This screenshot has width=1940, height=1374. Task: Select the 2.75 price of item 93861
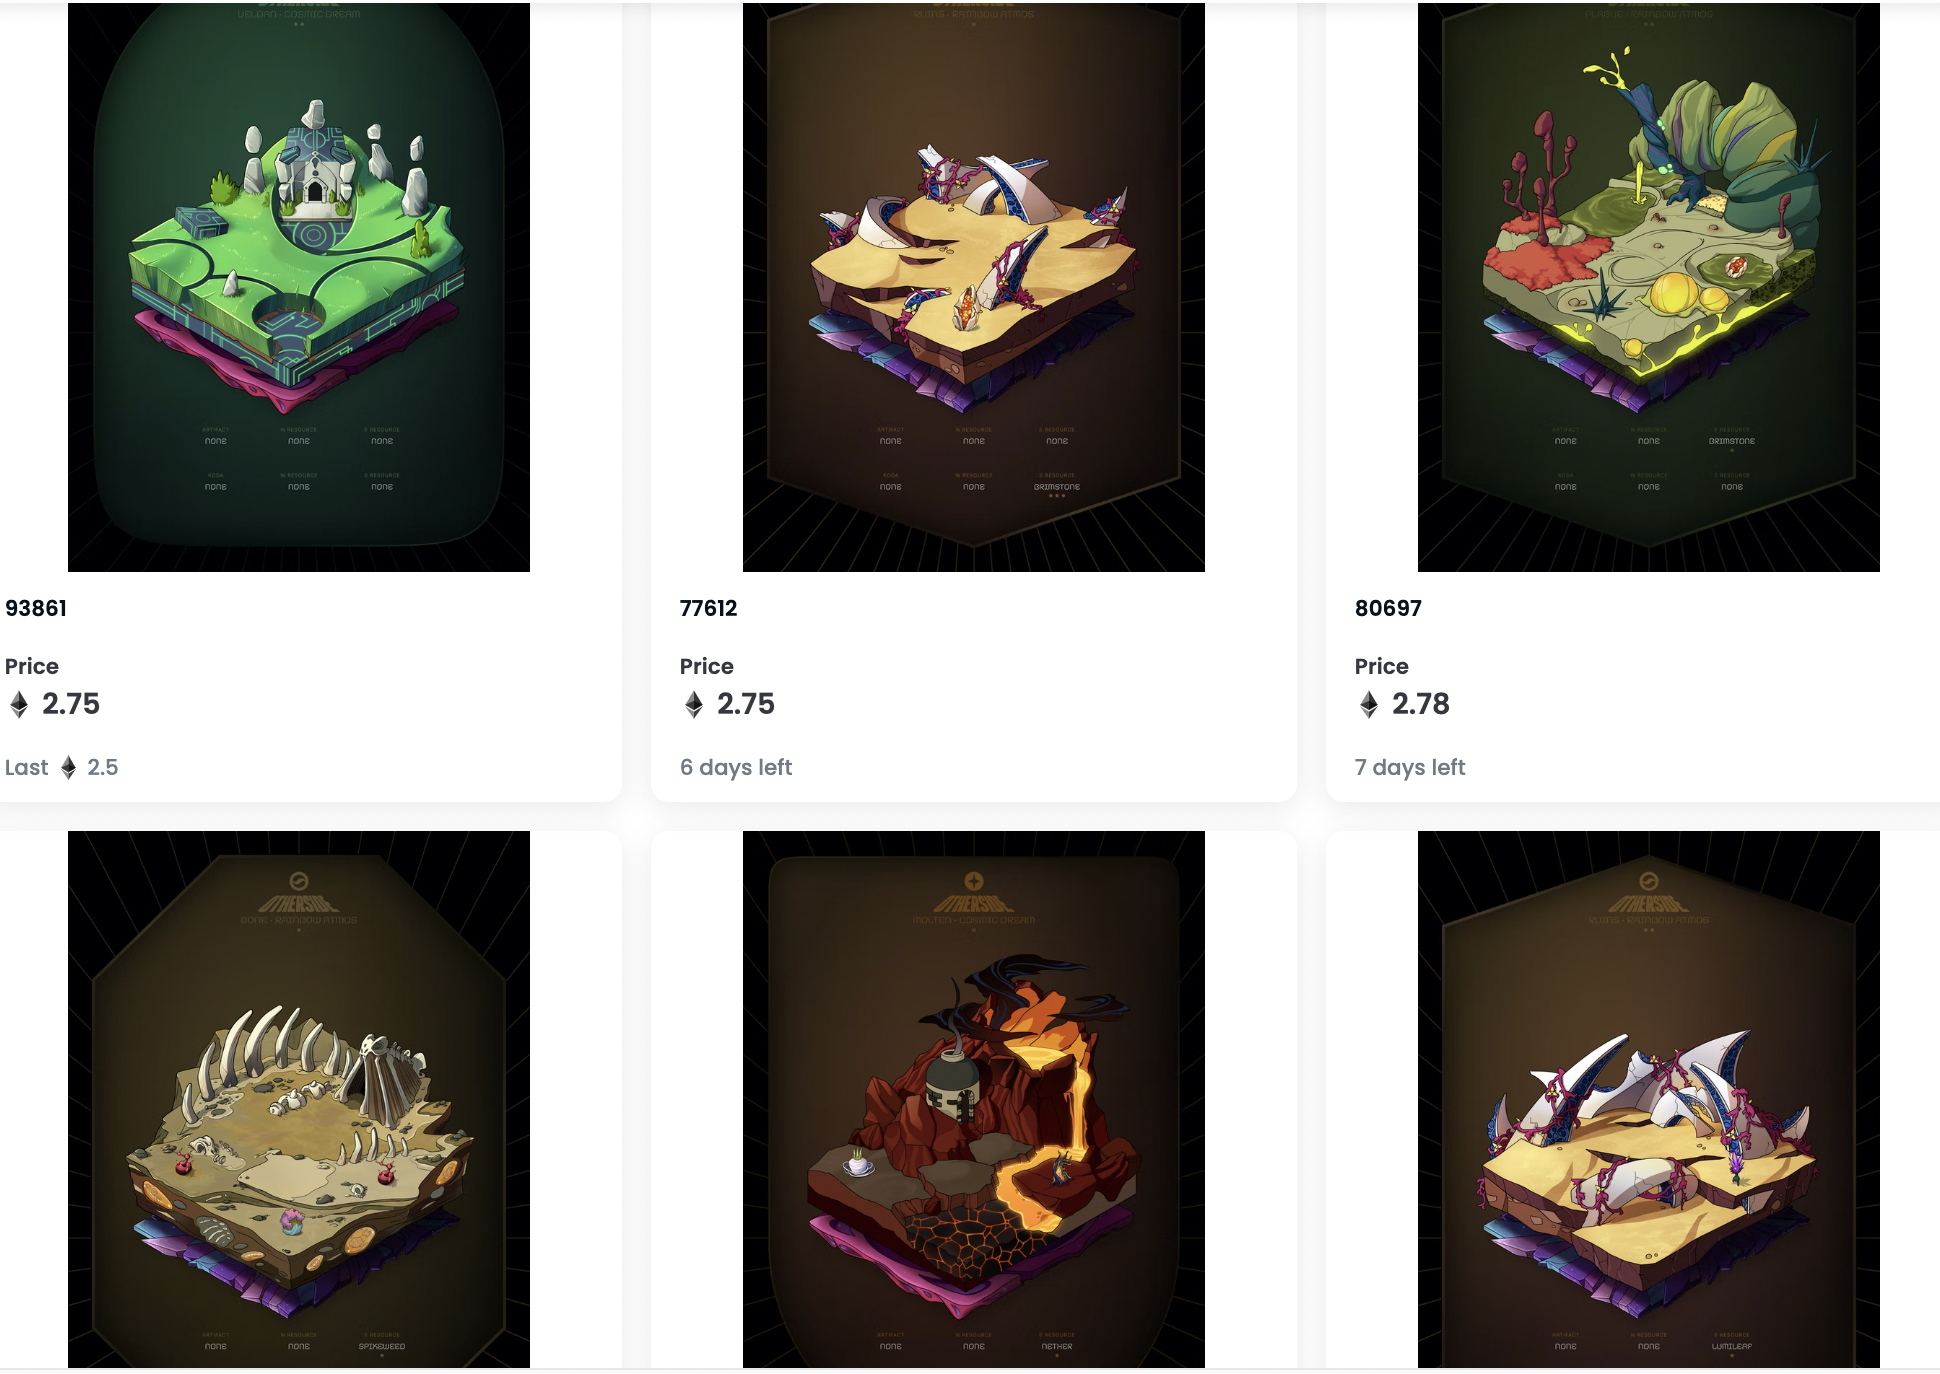71,704
